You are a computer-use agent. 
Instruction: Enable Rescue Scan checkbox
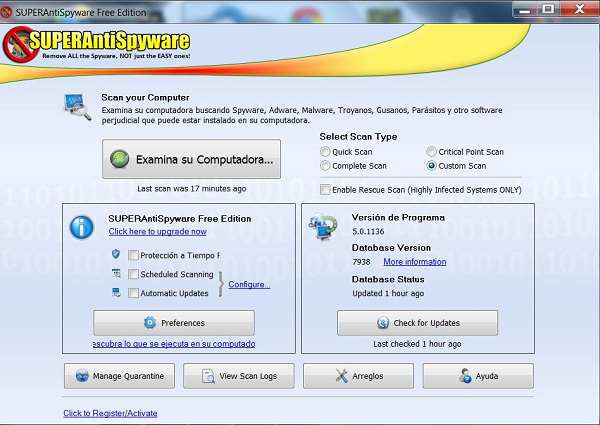click(x=325, y=189)
